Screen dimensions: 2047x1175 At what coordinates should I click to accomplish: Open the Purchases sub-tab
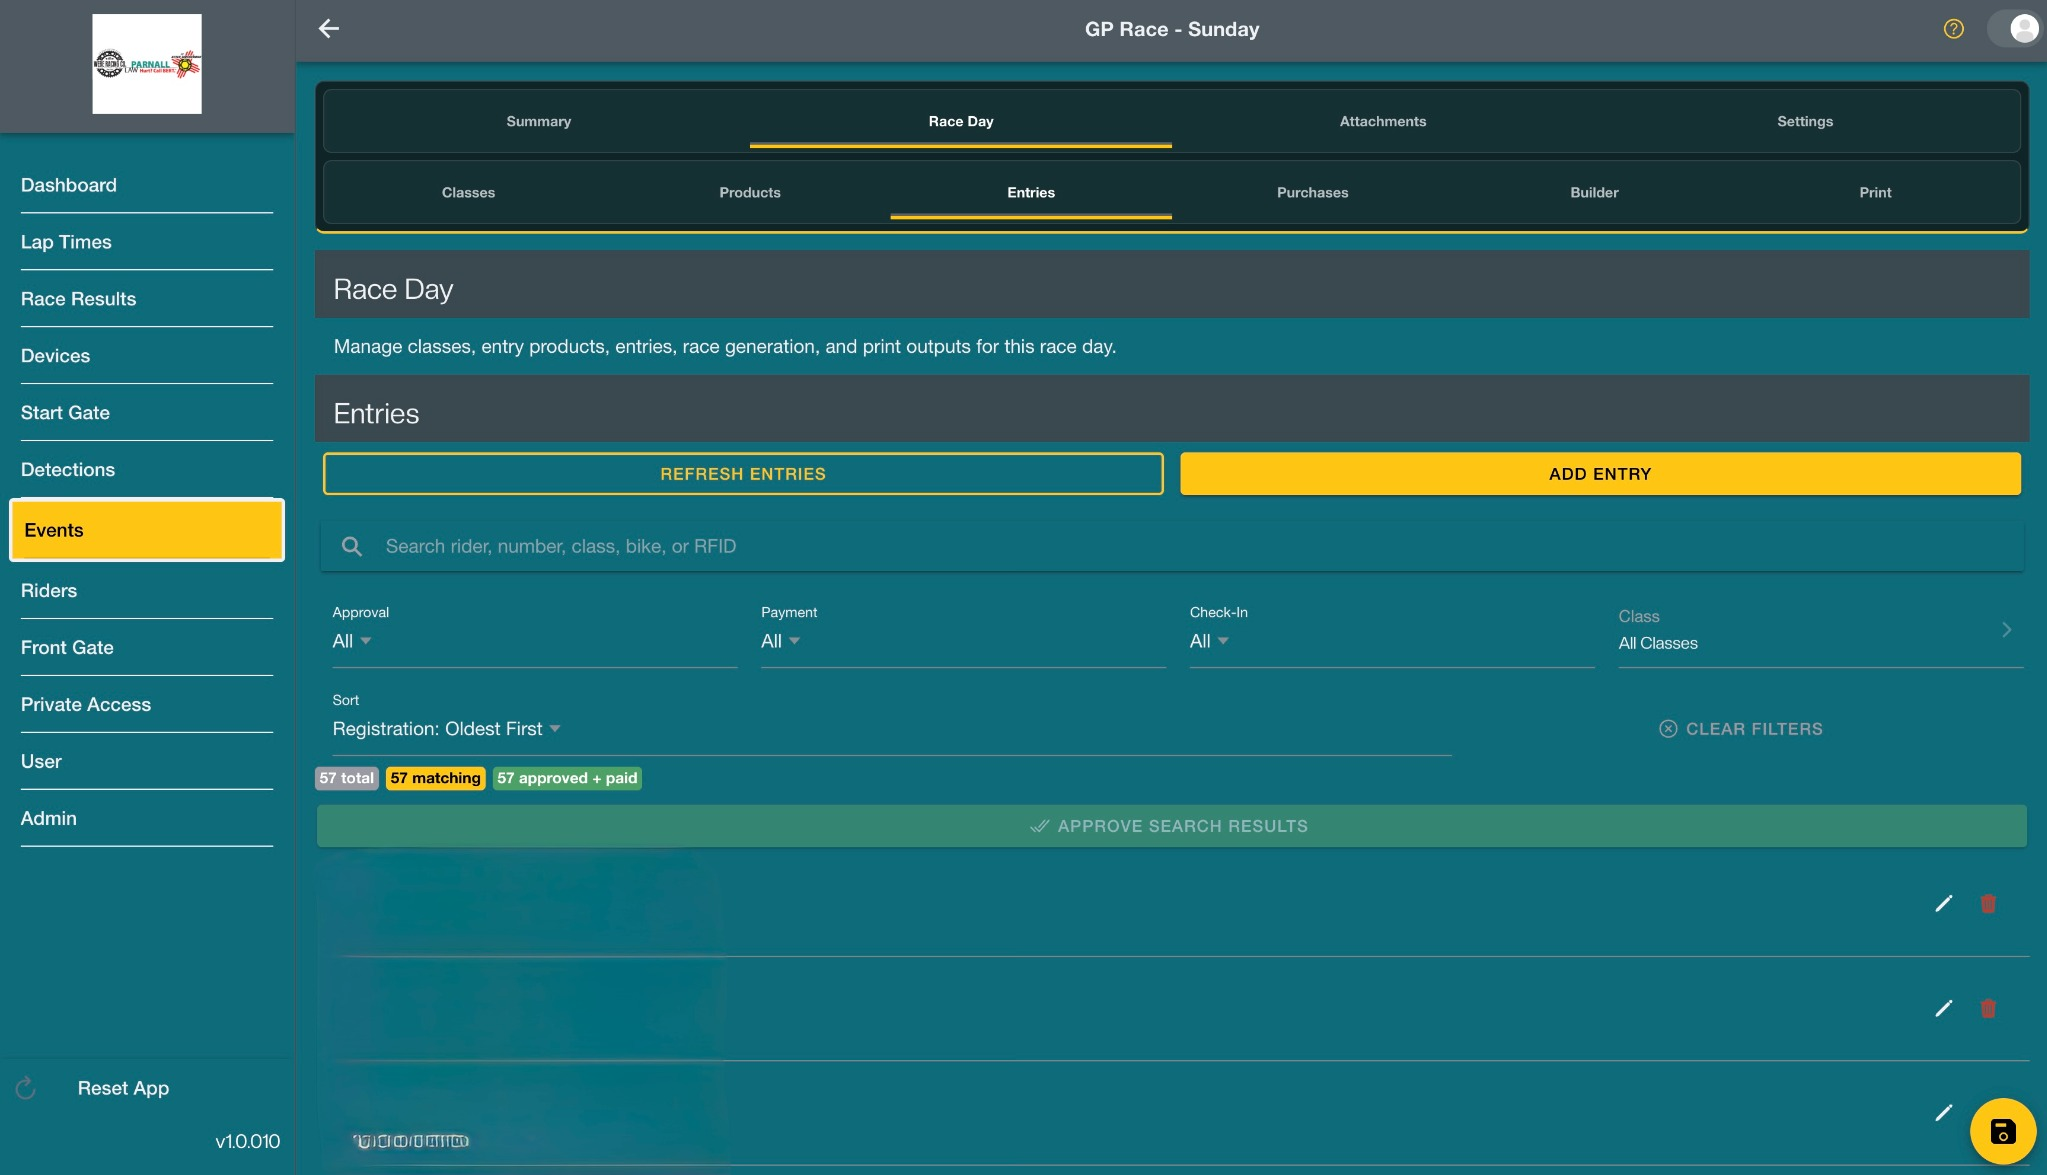coord(1312,192)
